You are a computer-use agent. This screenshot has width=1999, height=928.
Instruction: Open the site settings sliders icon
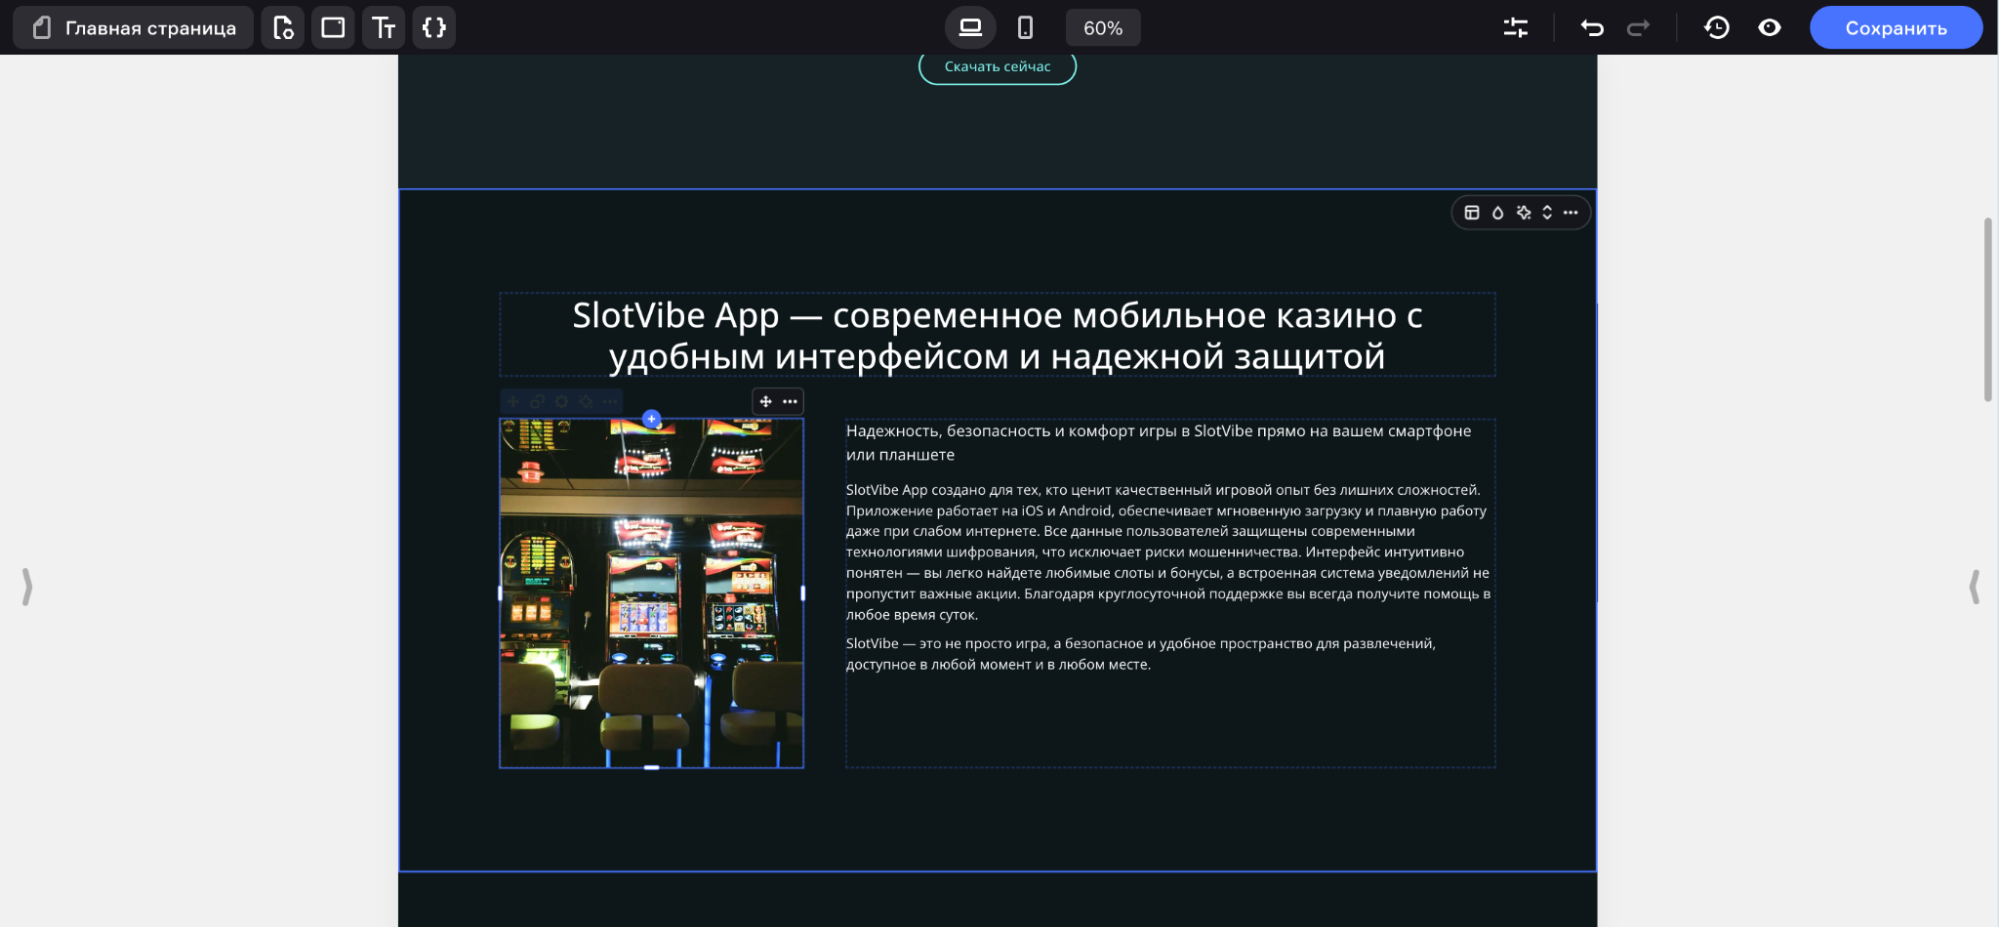[1516, 28]
